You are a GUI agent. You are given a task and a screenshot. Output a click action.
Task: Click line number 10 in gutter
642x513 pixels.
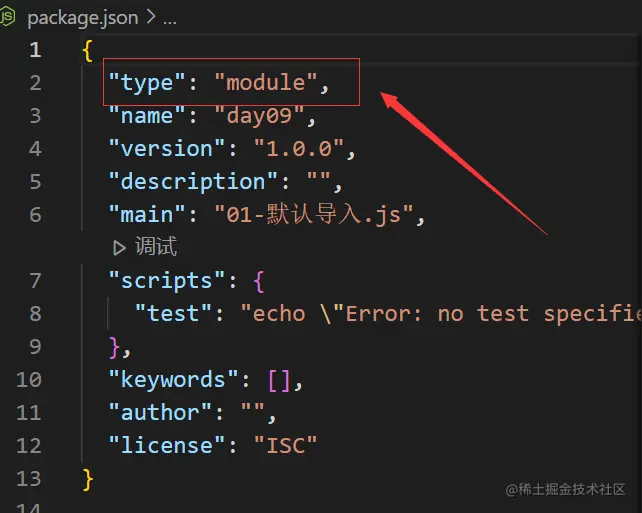pyautogui.click(x=29, y=380)
